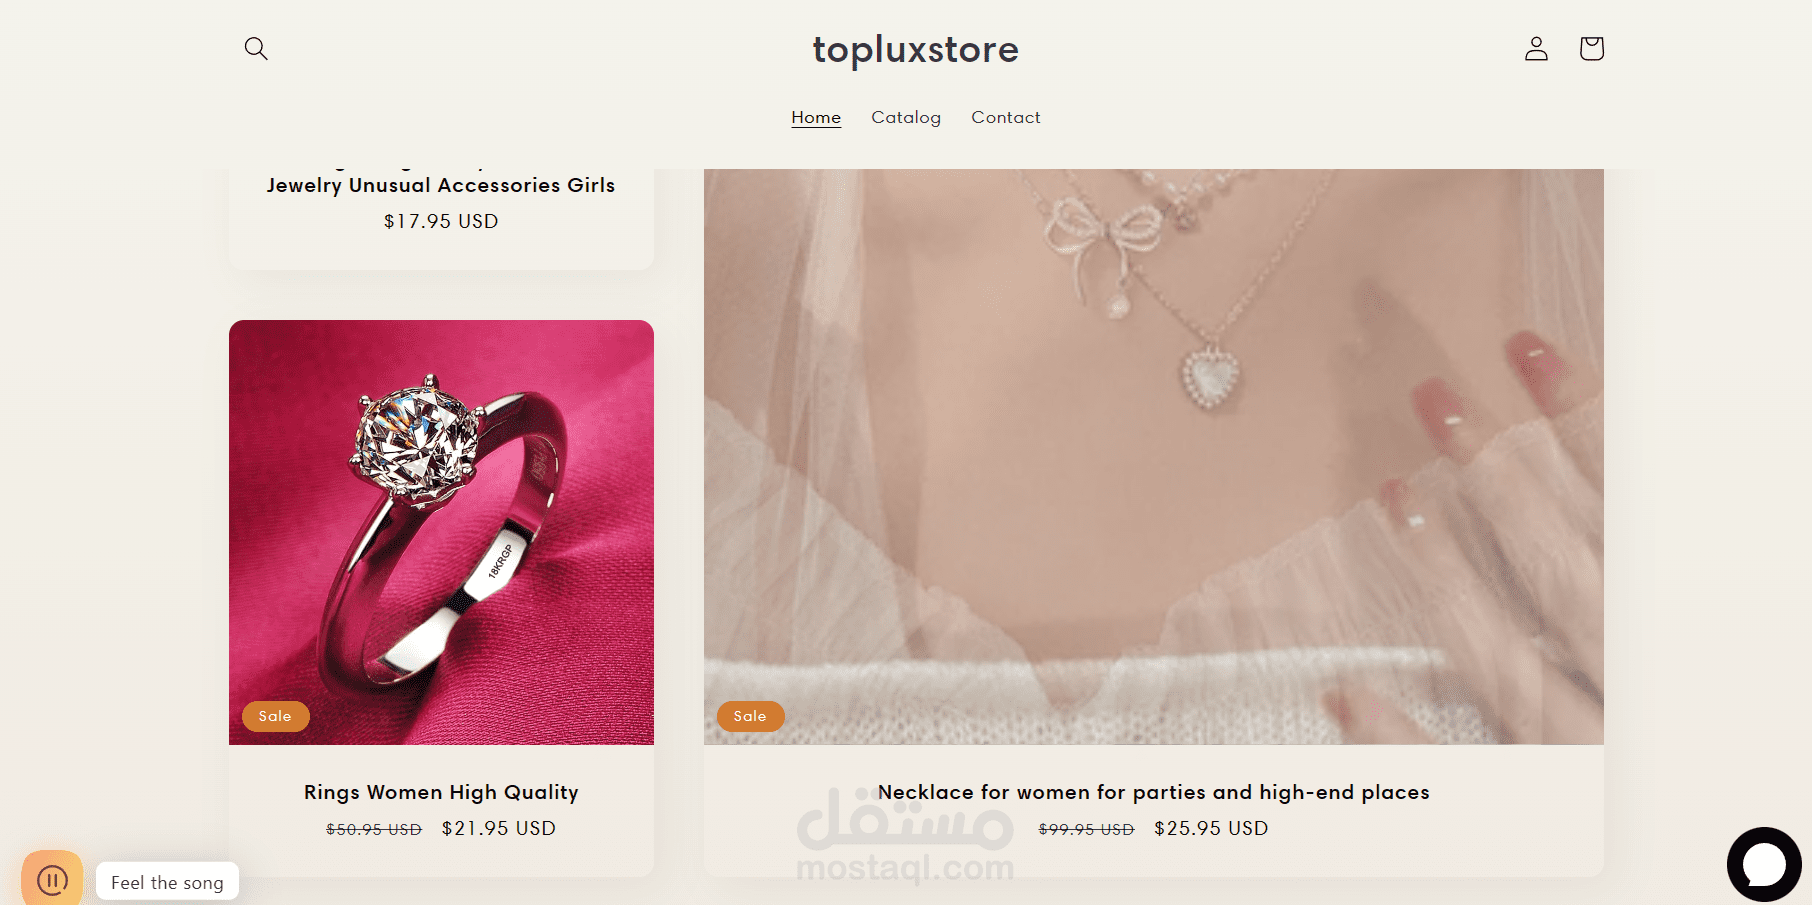Pause the music with the orange button

tap(52, 878)
